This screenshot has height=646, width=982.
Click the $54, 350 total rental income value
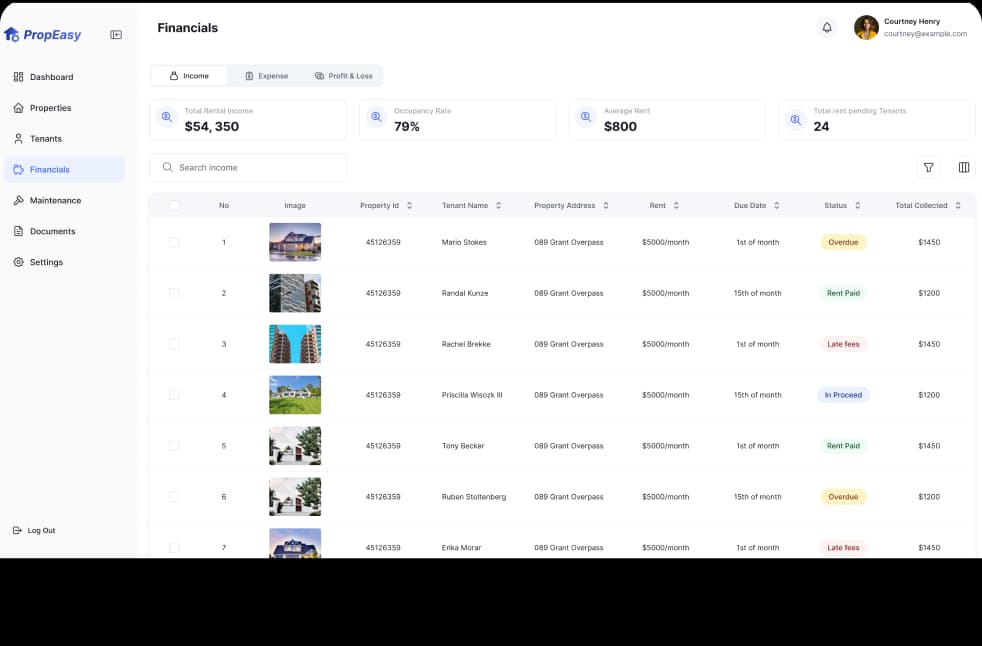pos(212,127)
